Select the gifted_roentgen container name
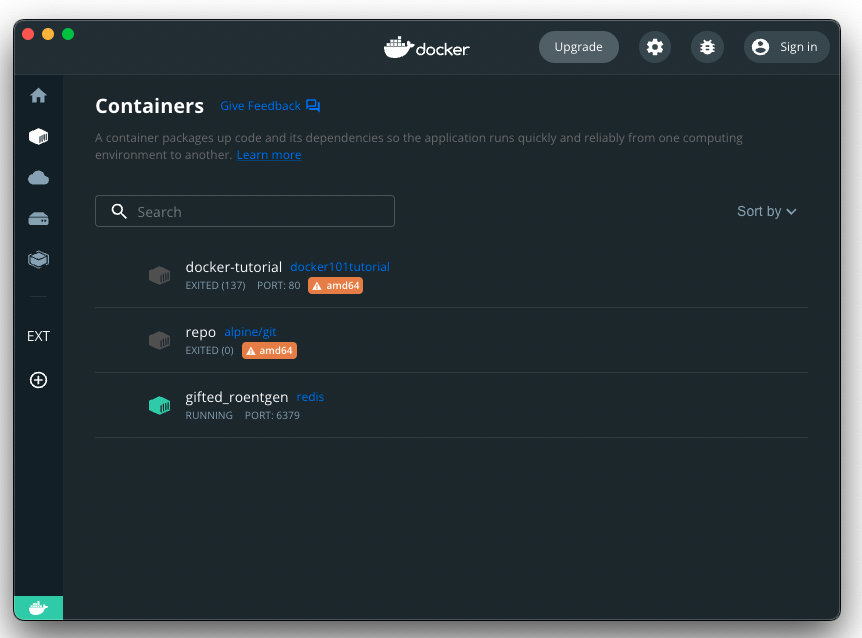 click(x=237, y=397)
